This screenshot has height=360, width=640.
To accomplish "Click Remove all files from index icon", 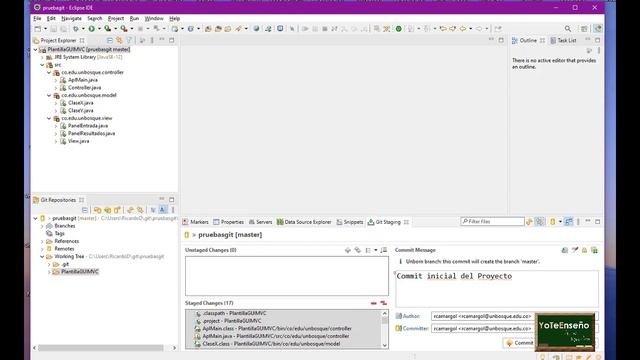I will tap(383, 303).
